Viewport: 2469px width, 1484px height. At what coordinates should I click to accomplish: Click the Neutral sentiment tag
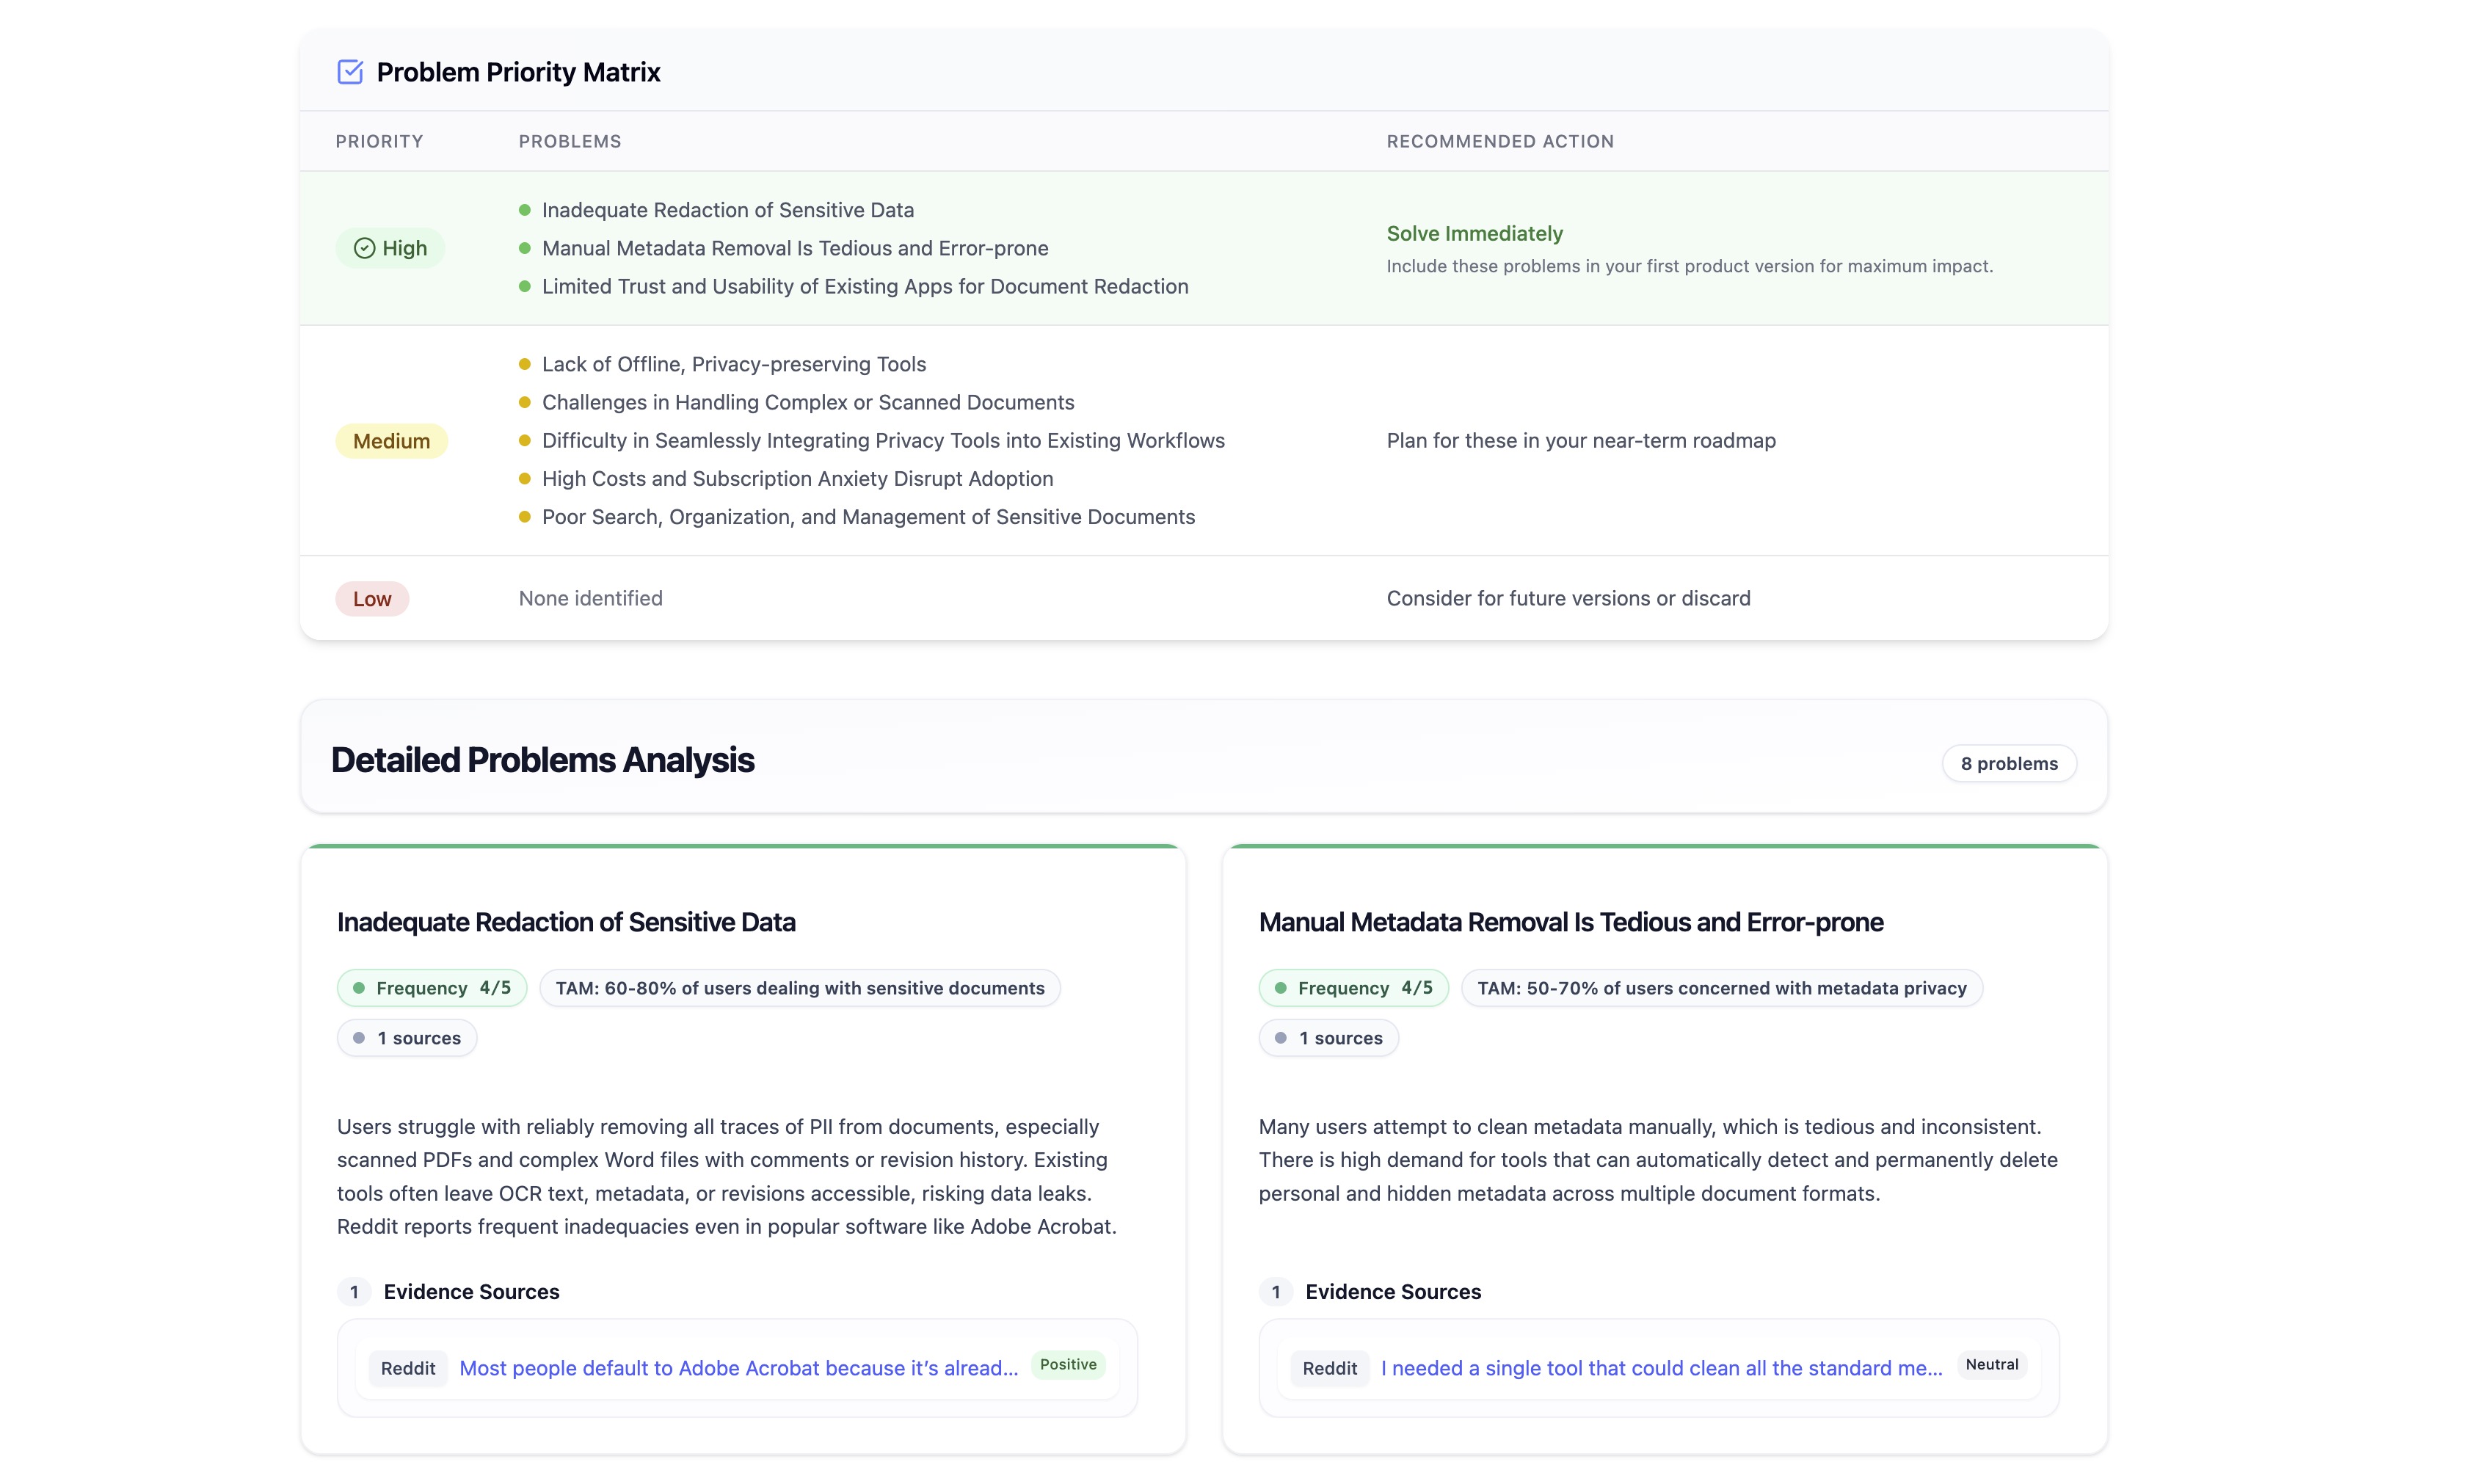click(1991, 1365)
